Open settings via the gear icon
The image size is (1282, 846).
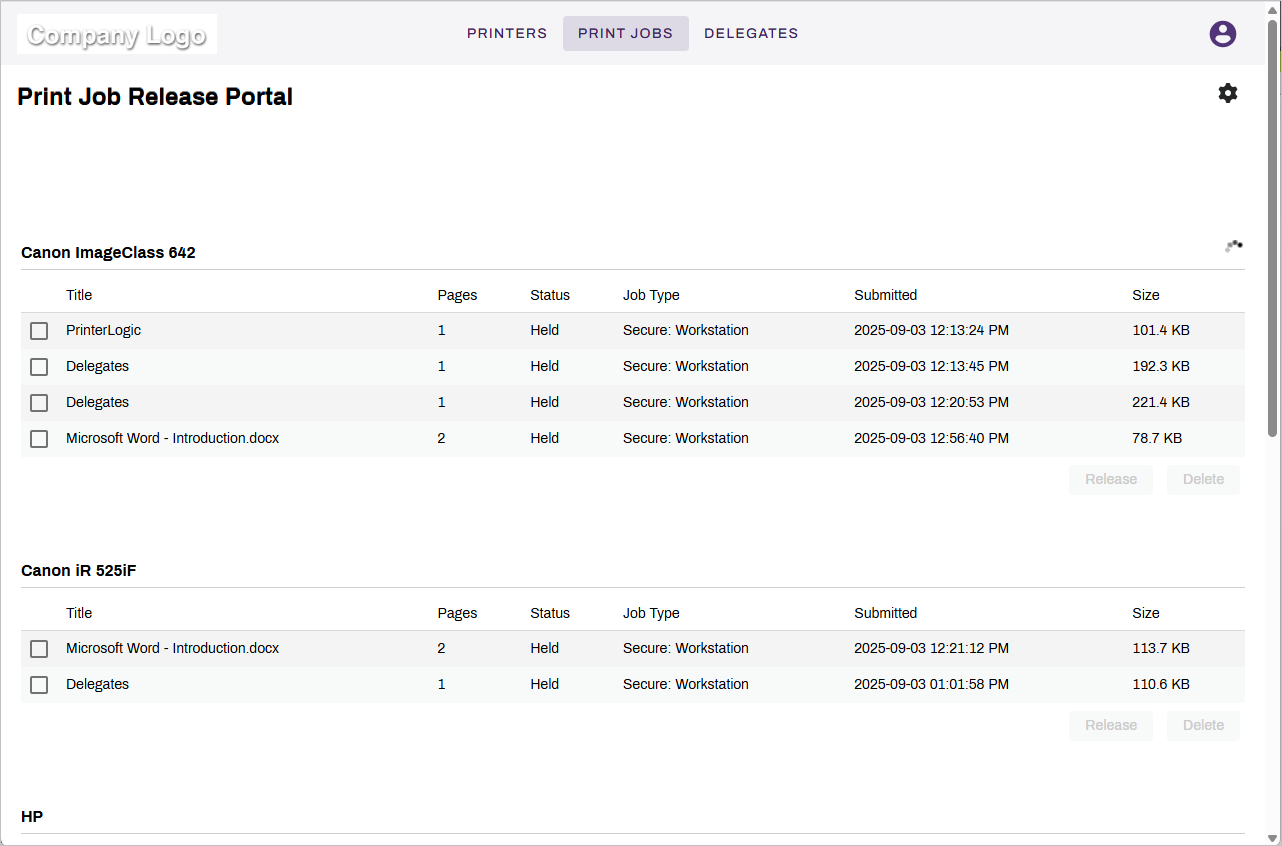pos(1228,93)
